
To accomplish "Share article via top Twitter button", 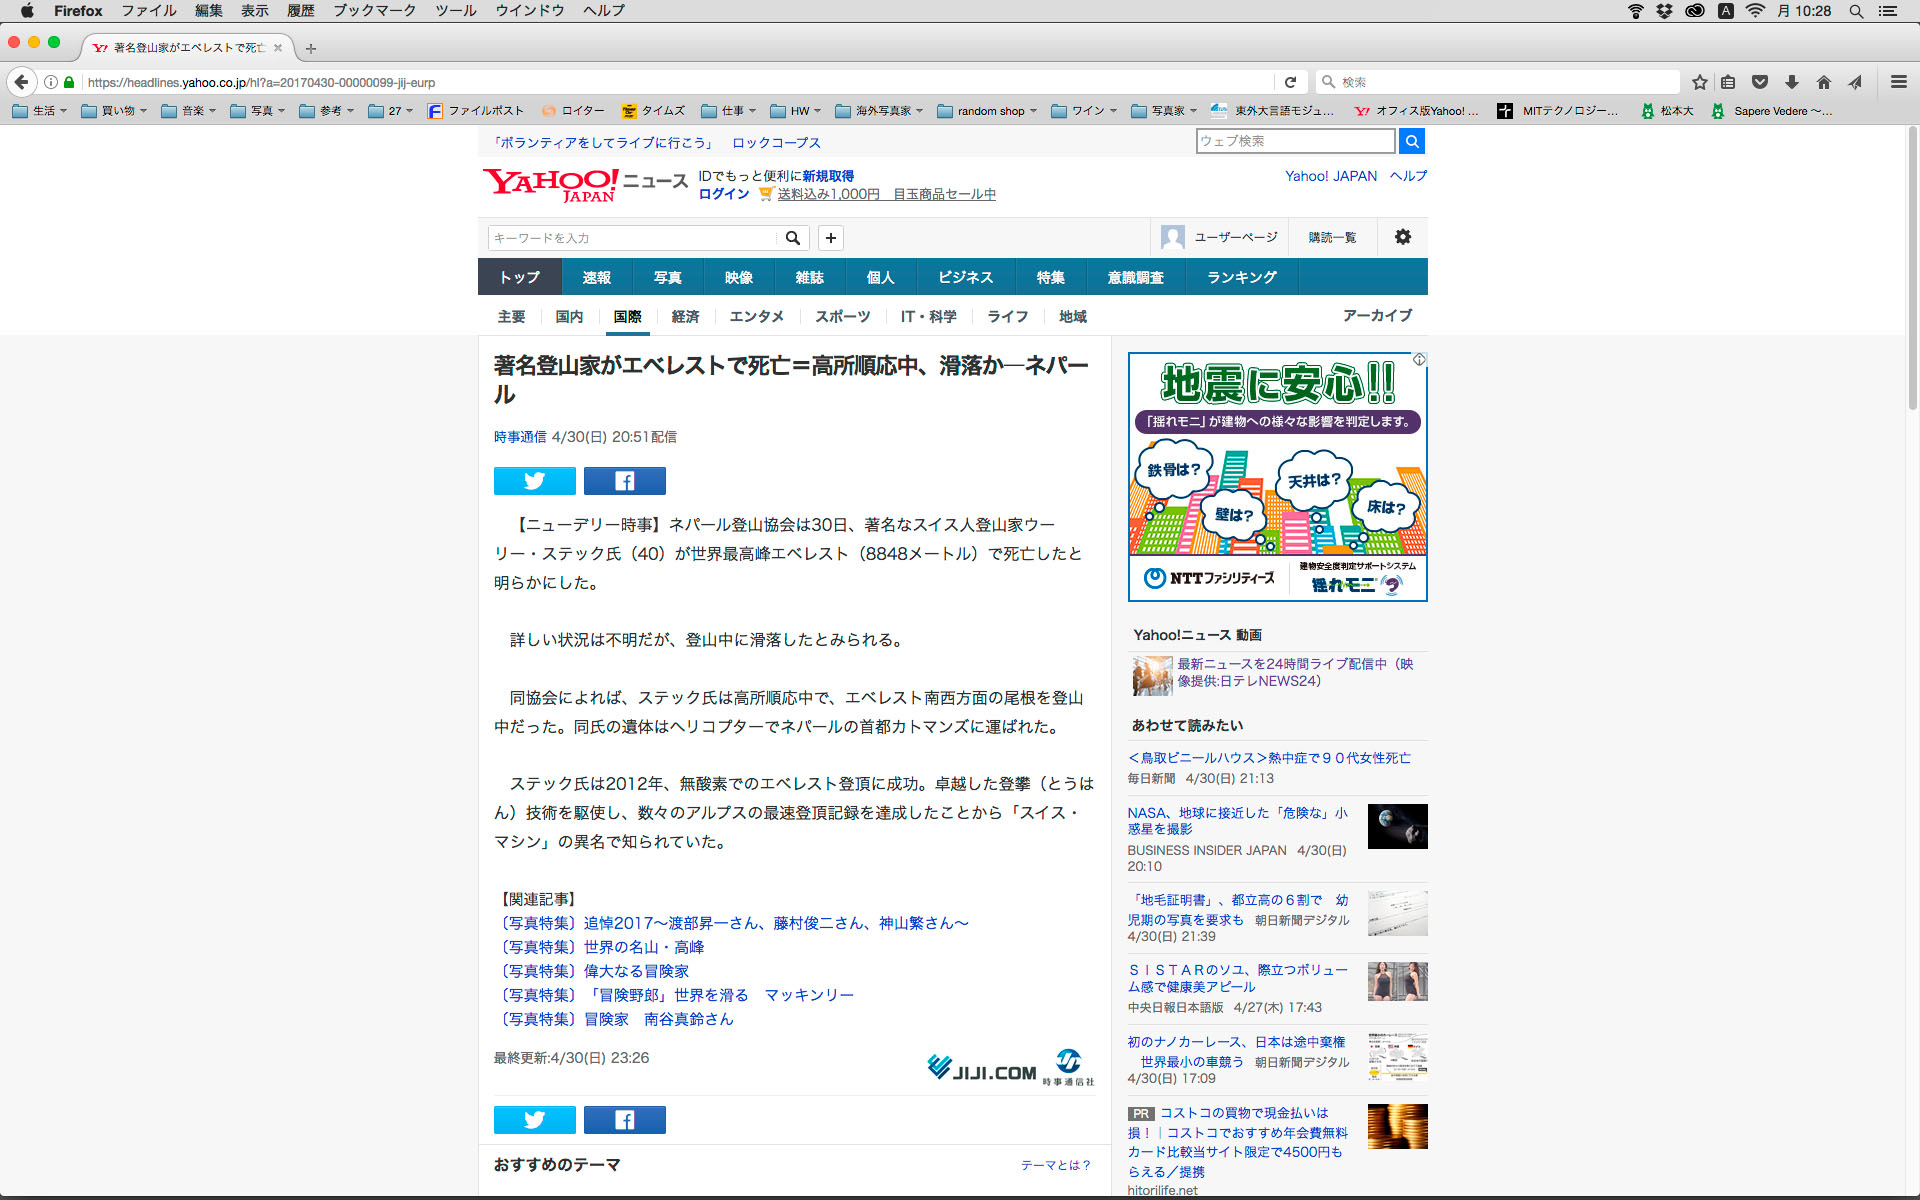I will tap(534, 481).
